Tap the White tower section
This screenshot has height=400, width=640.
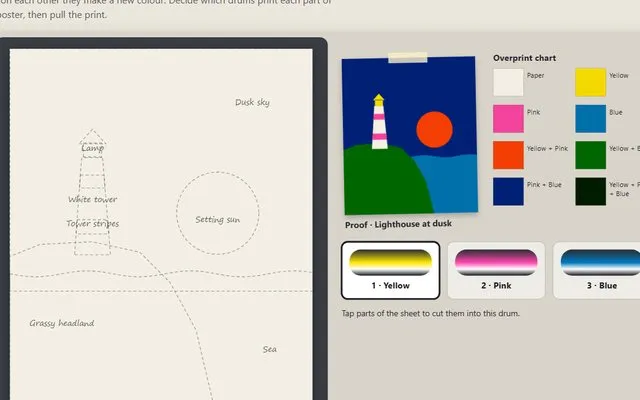(93, 199)
